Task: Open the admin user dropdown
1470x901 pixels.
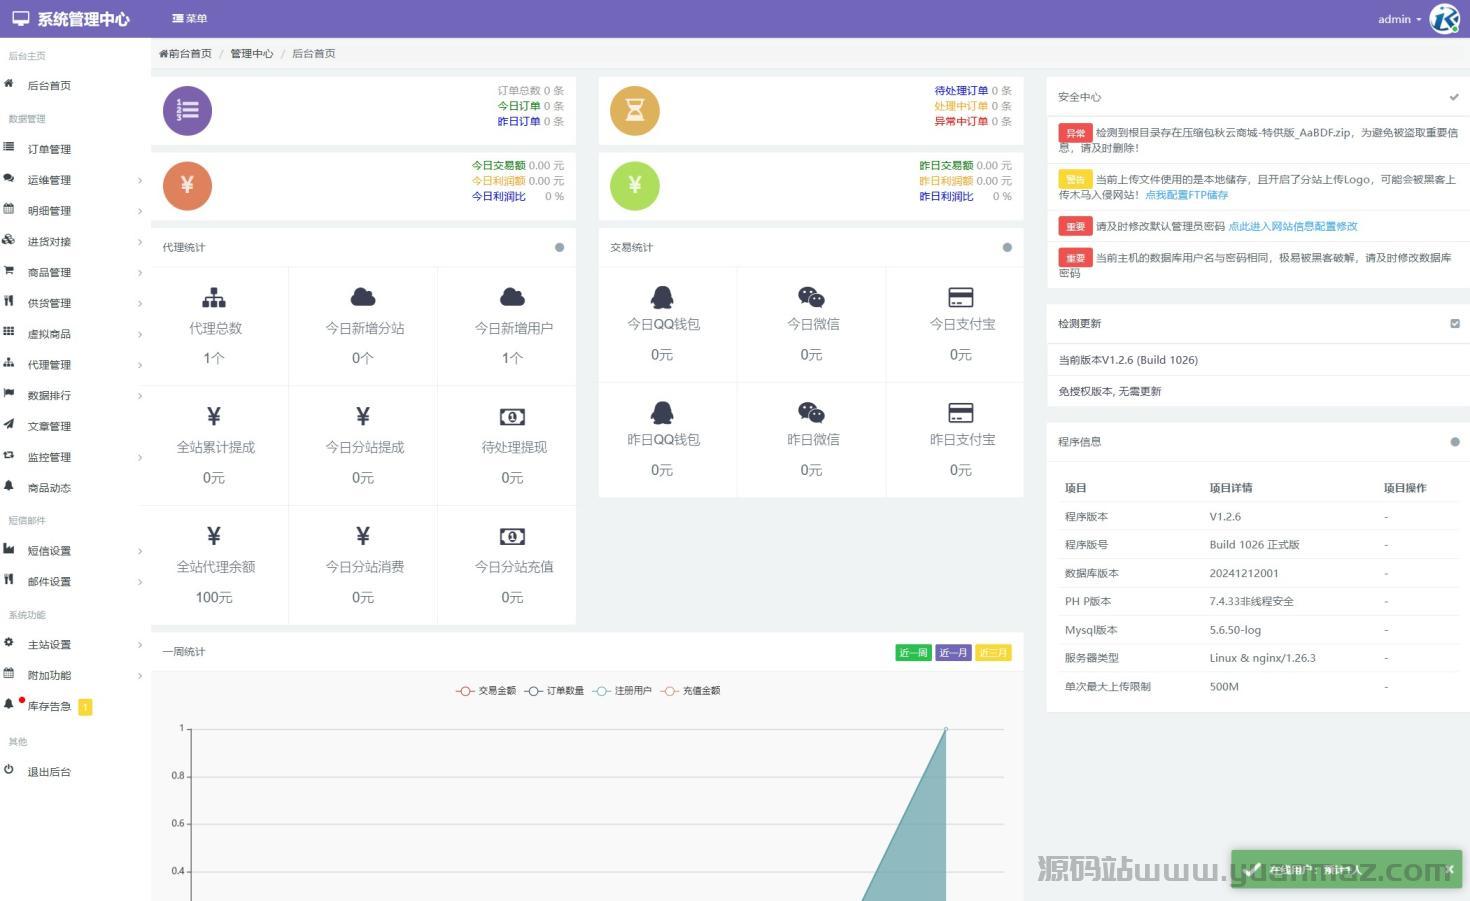Action: (1398, 19)
